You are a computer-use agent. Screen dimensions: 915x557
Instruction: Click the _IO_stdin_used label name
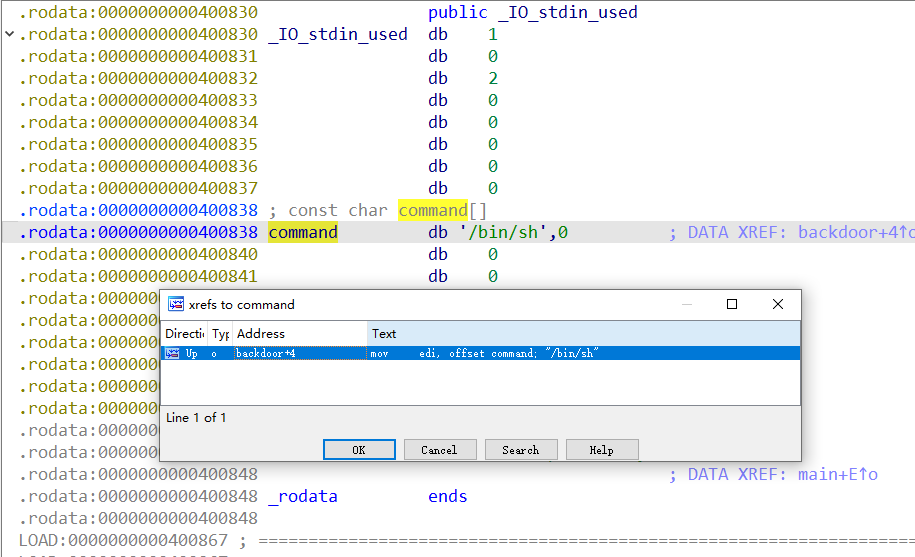[337, 35]
